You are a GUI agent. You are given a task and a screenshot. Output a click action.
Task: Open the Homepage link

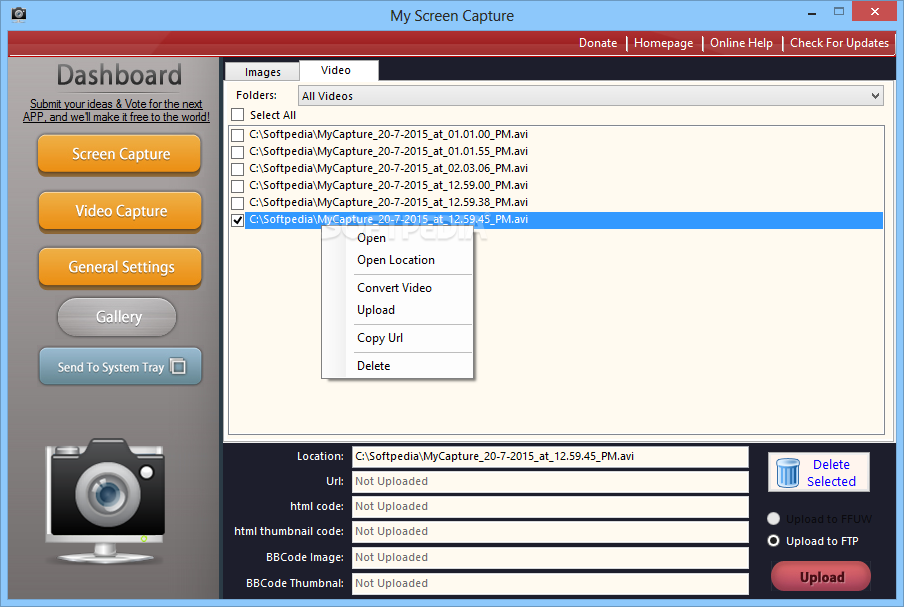[664, 43]
